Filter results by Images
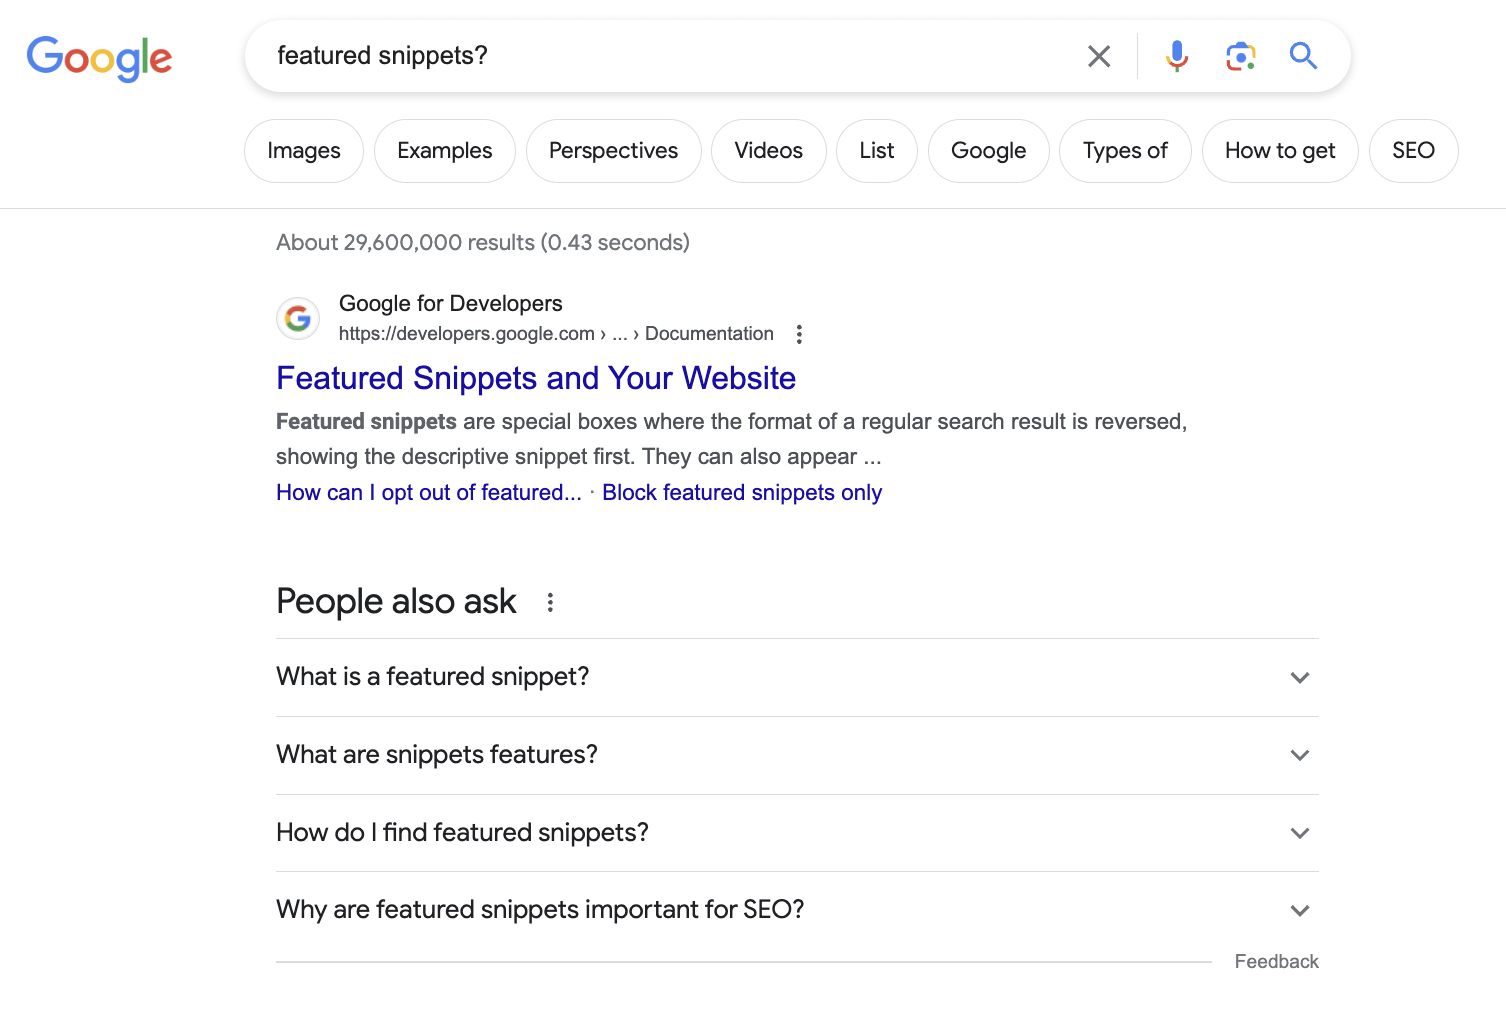This screenshot has width=1506, height=1026. click(304, 151)
